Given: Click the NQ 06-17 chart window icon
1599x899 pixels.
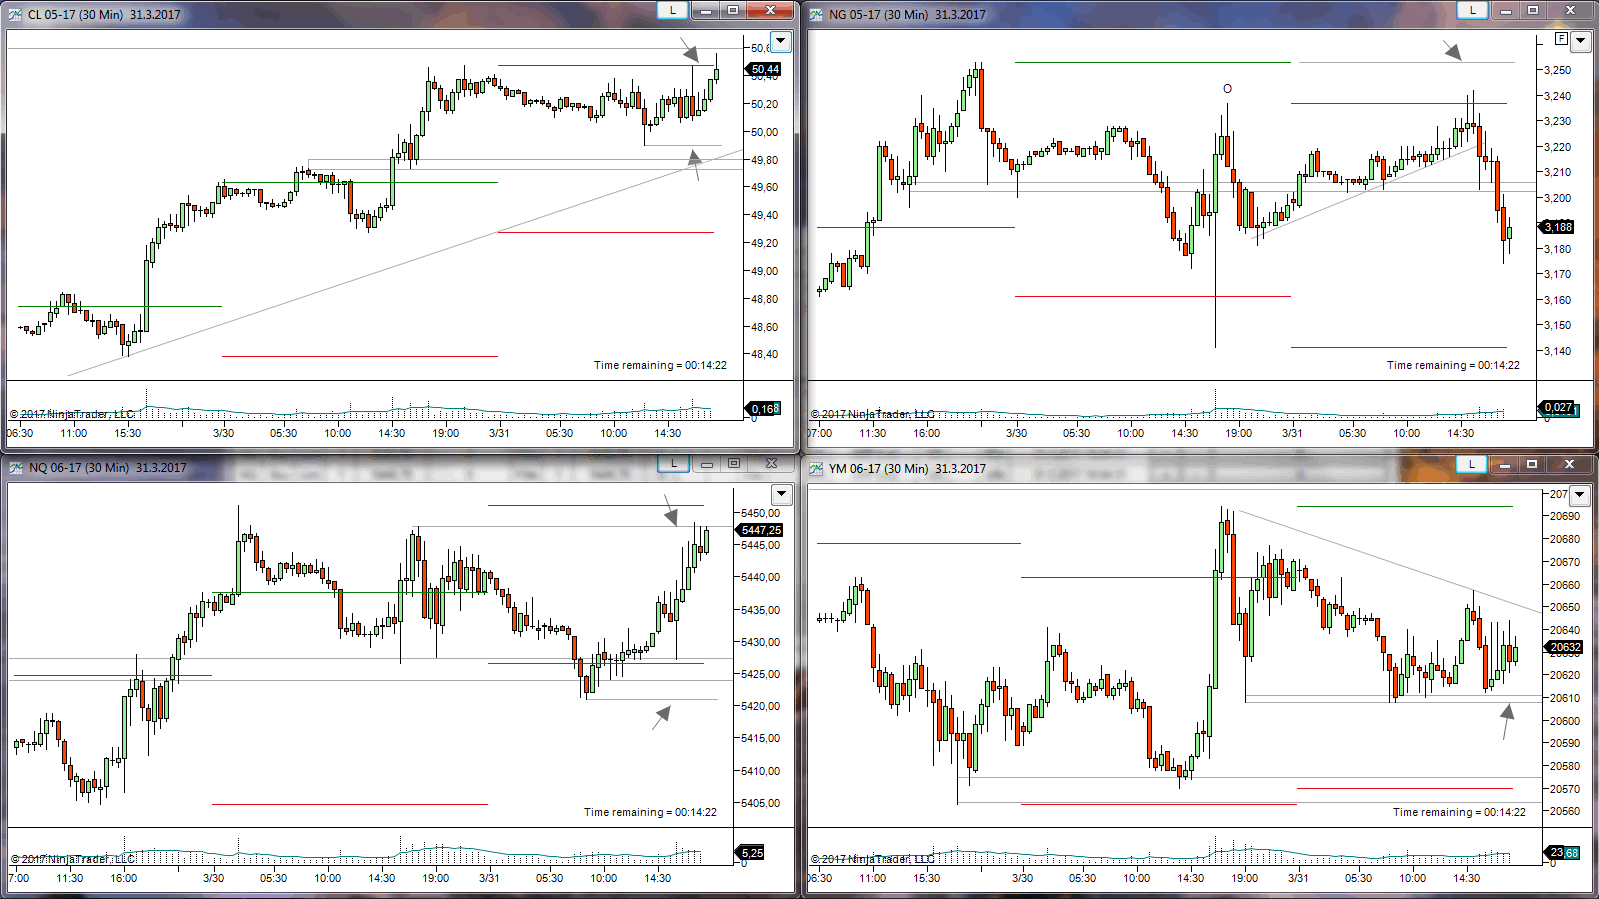Looking at the screenshot, I should (16, 468).
